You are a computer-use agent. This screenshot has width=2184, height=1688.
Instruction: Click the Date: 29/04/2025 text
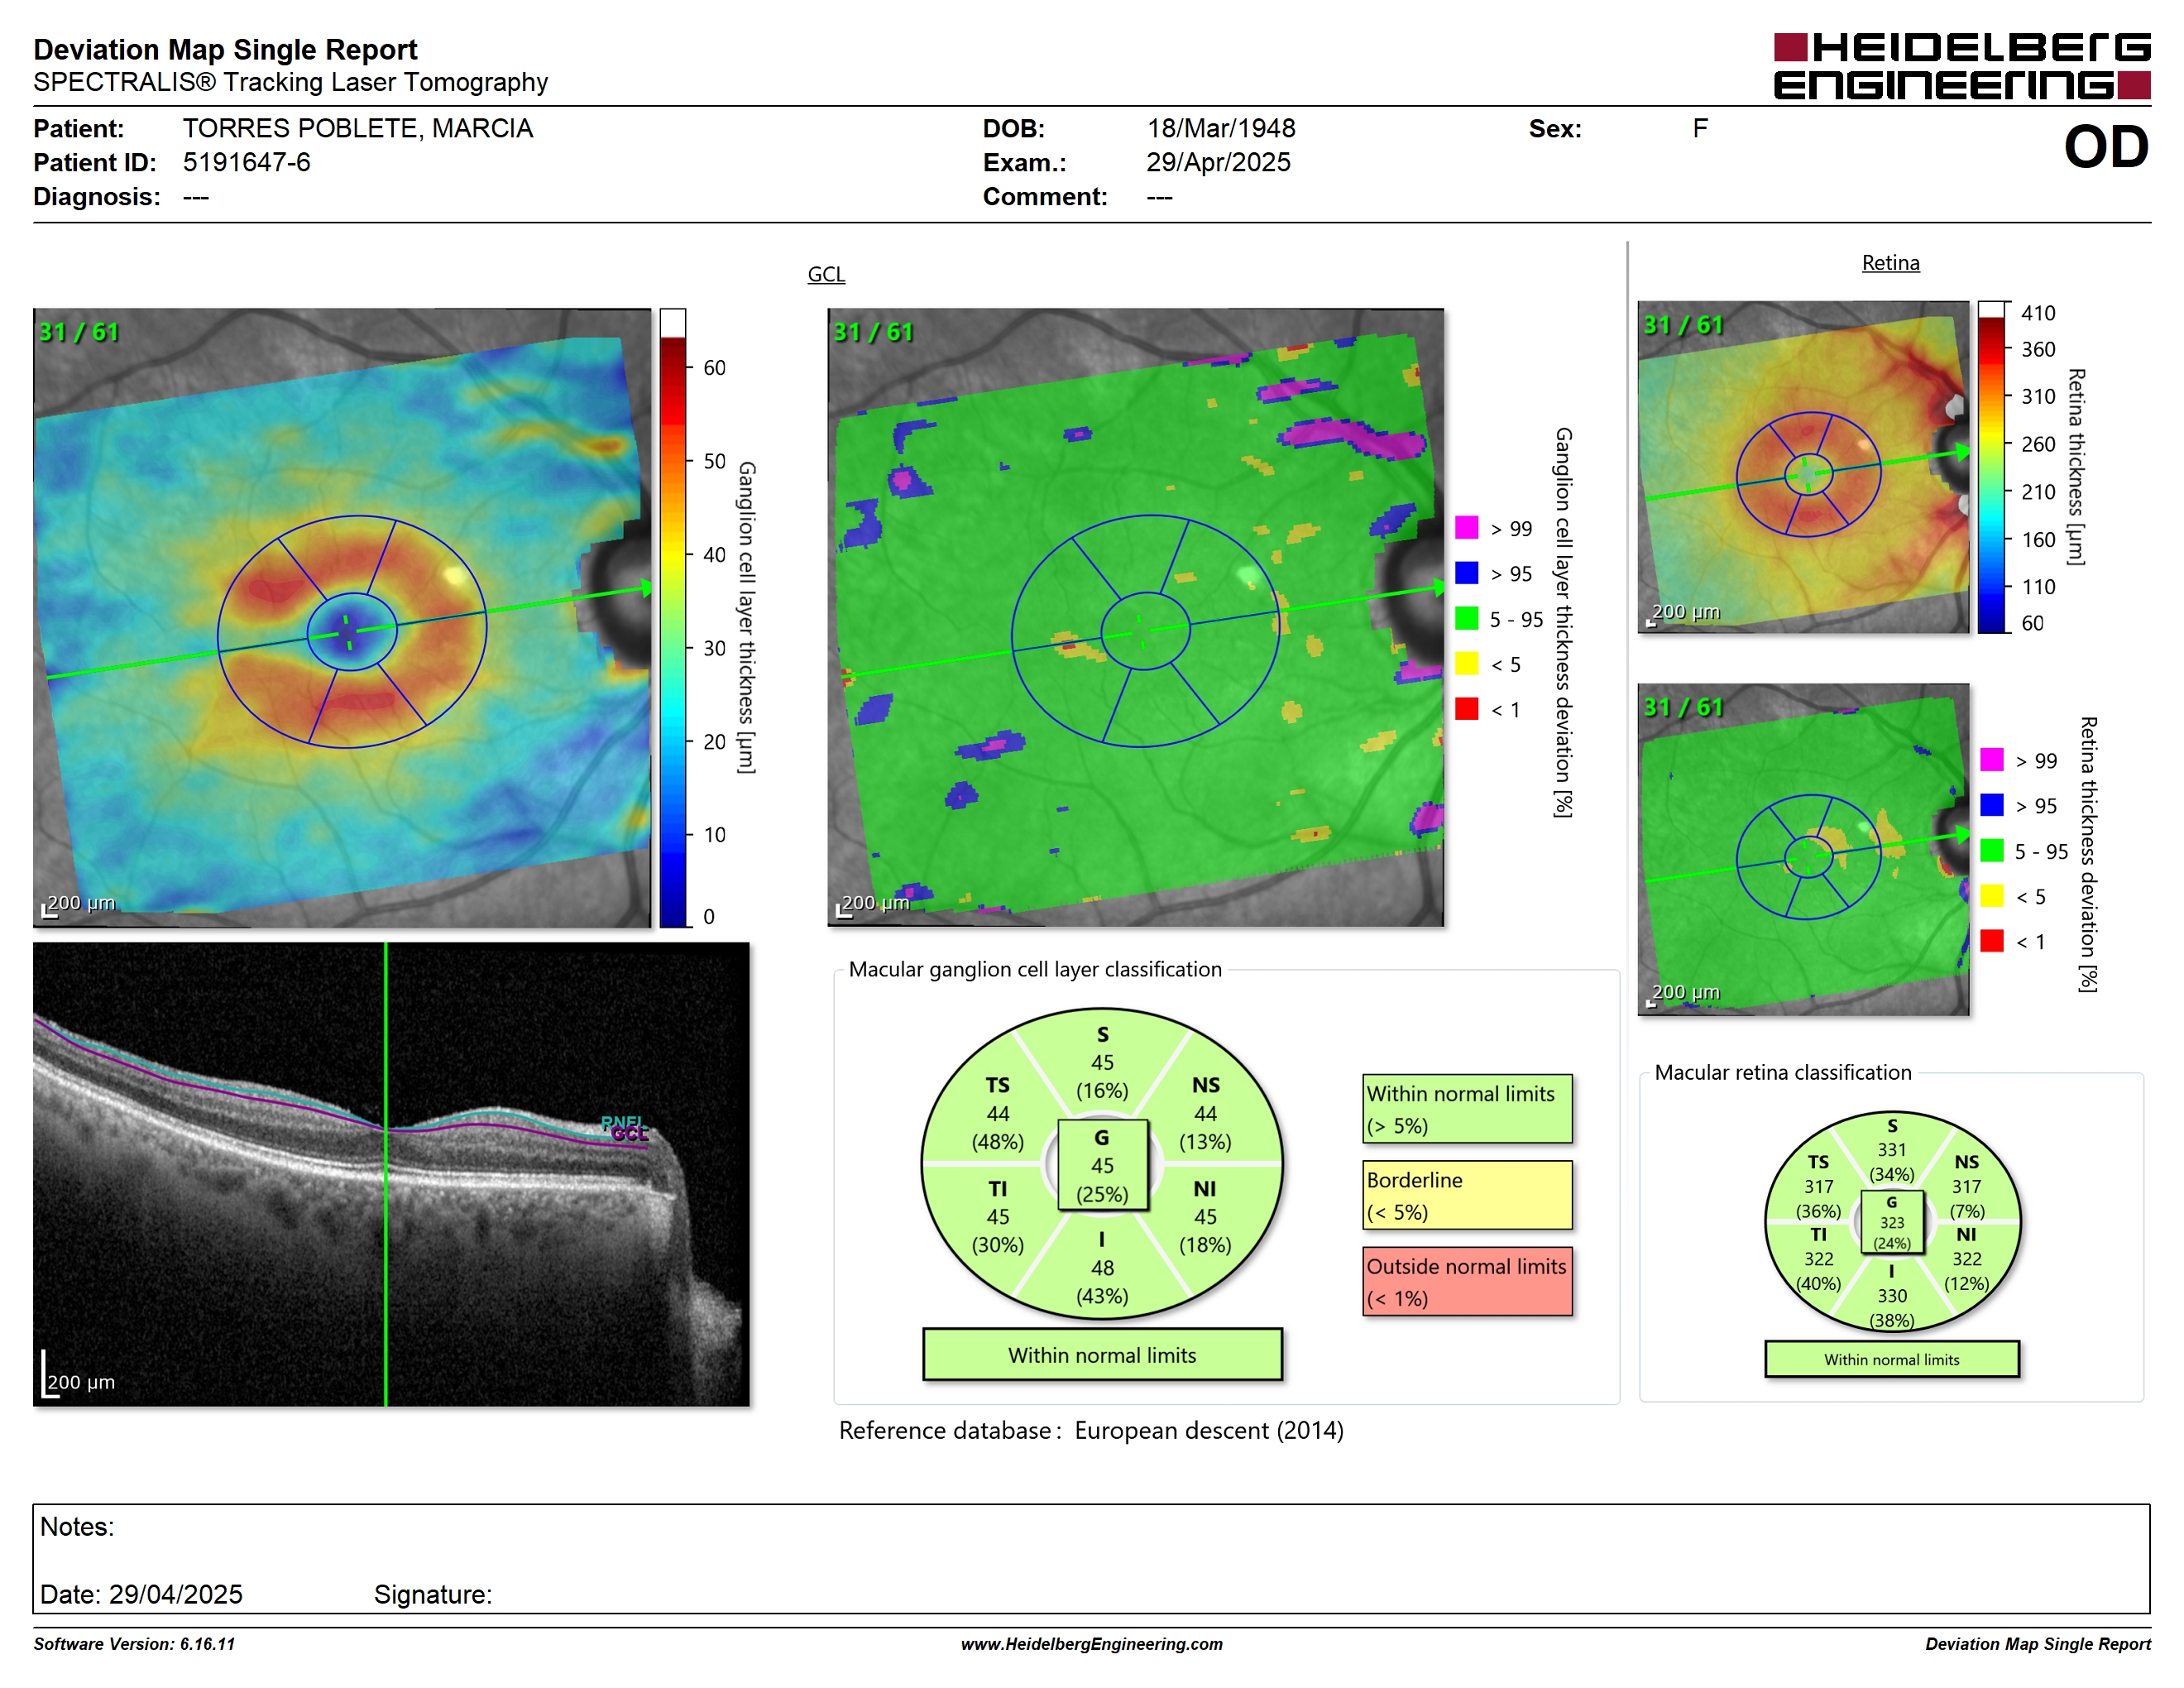click(x=141, y=1594)
